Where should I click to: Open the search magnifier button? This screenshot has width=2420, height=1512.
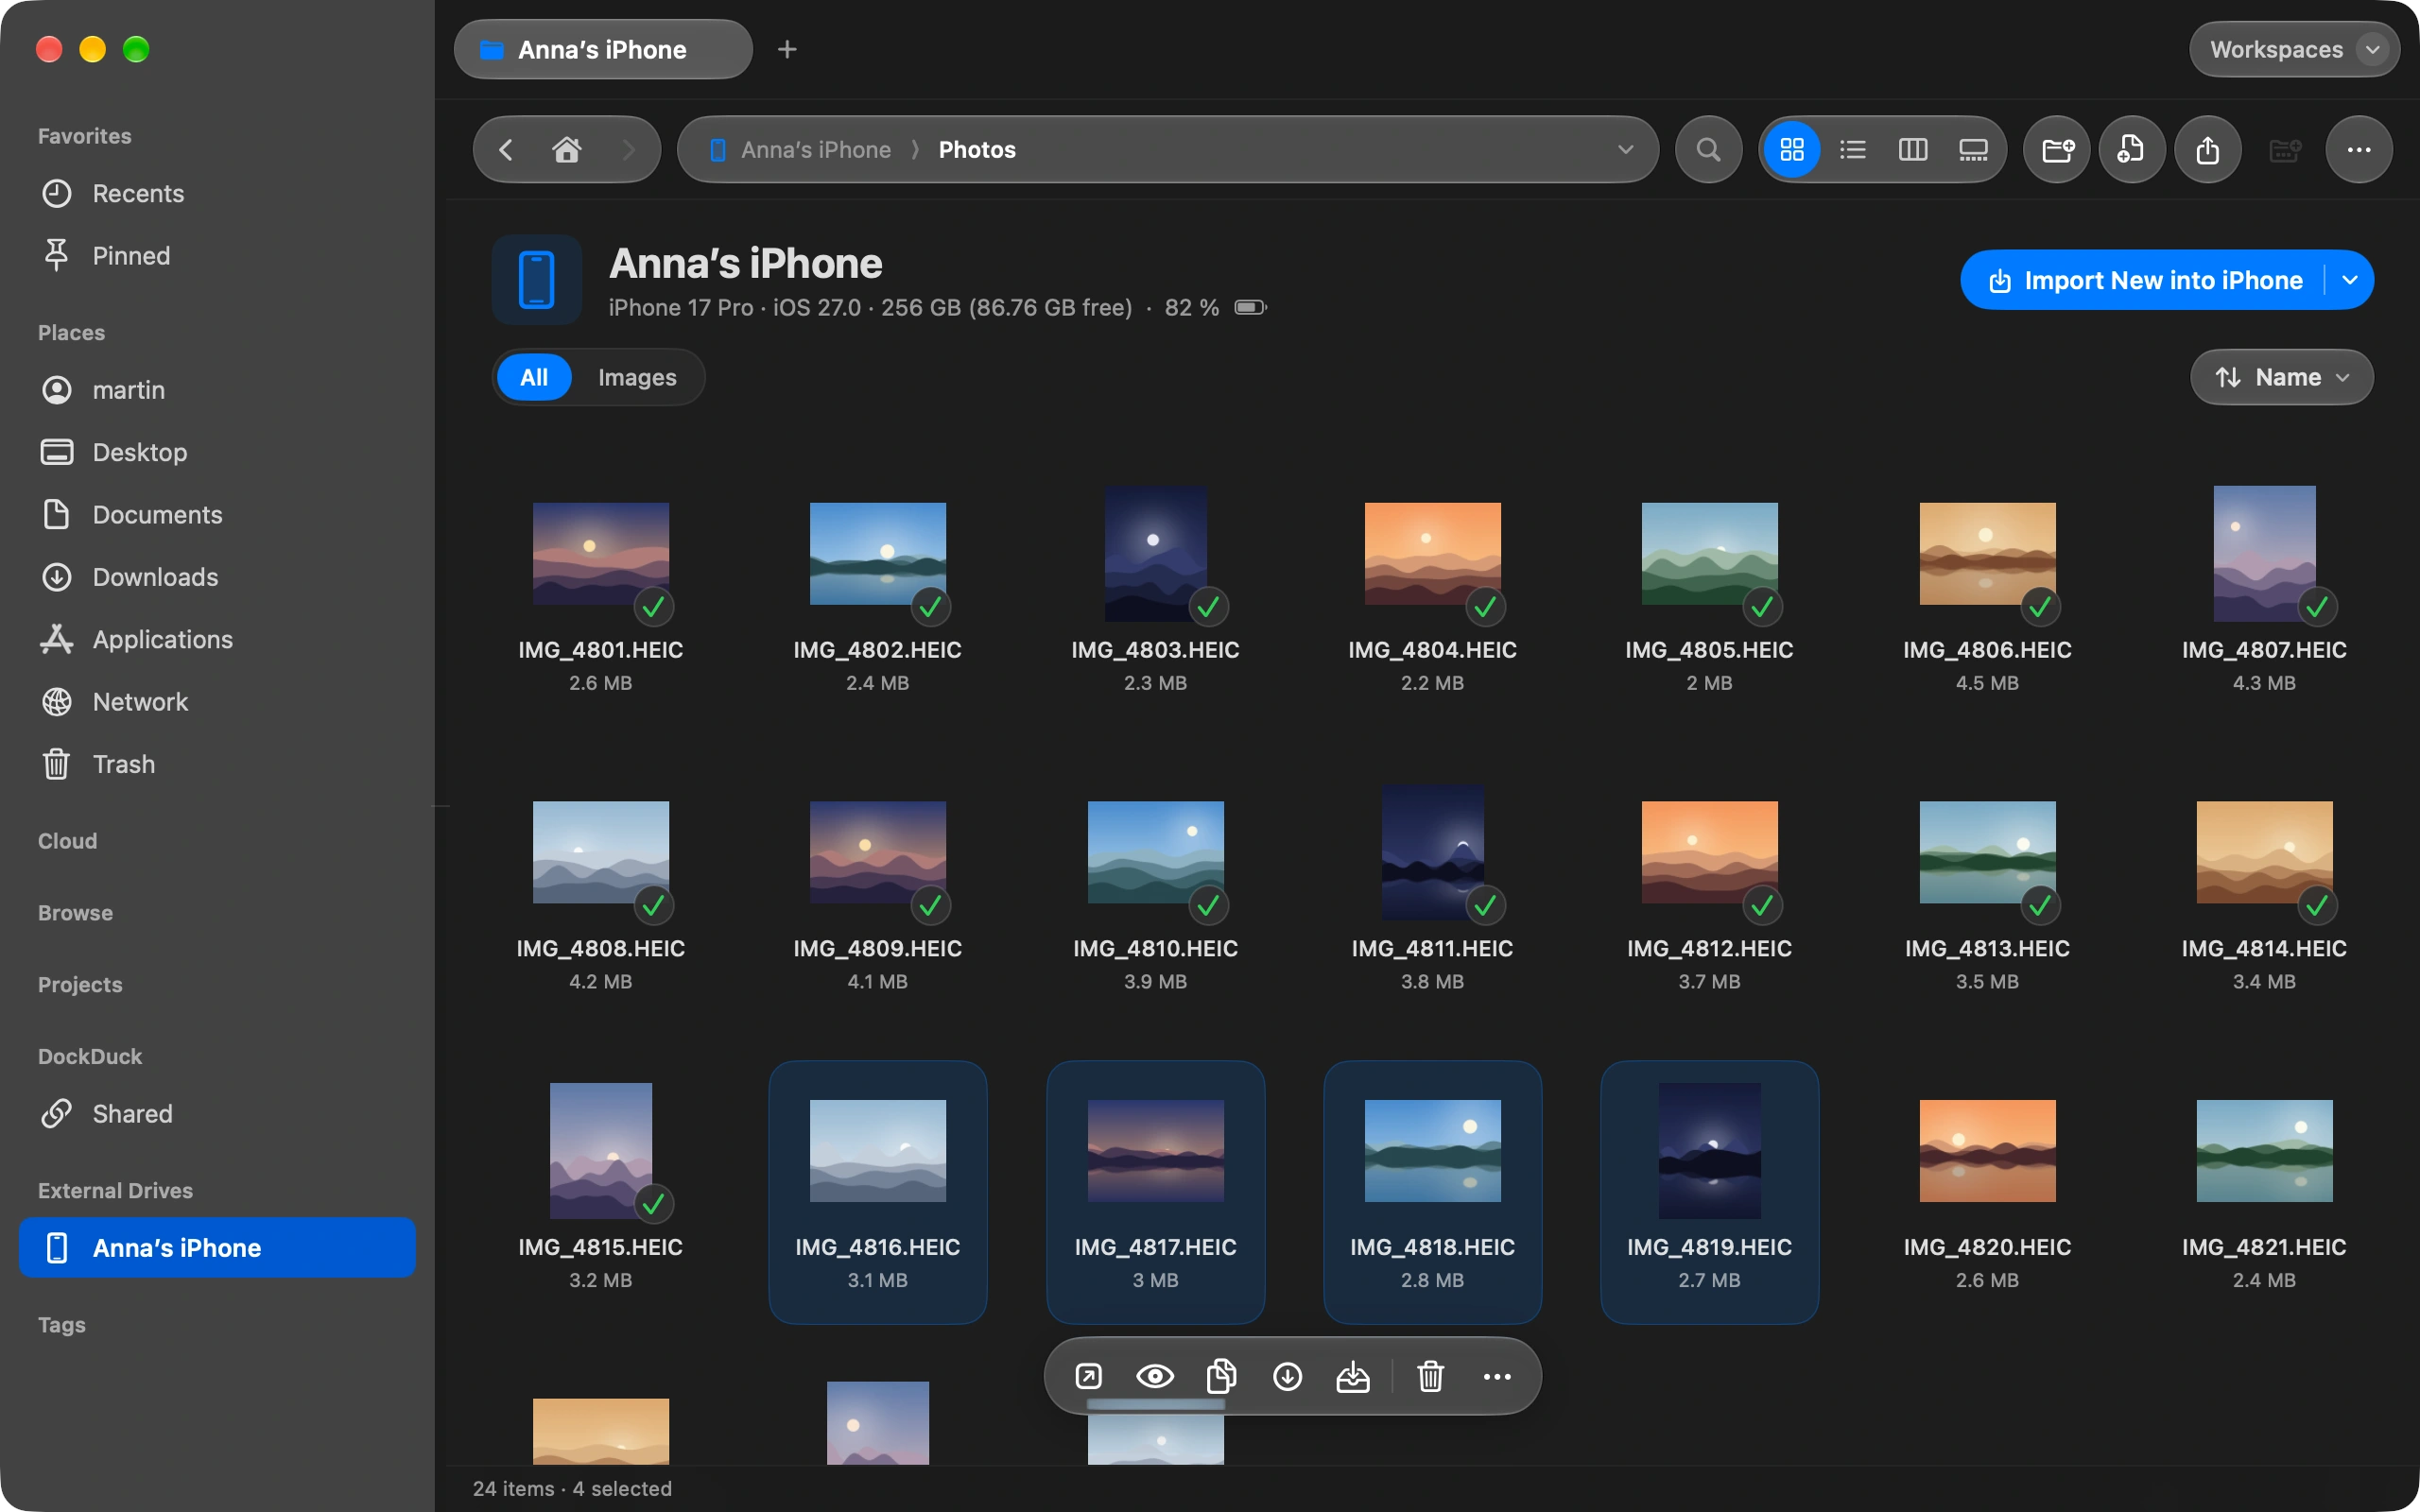click(x=1709, y=150)
